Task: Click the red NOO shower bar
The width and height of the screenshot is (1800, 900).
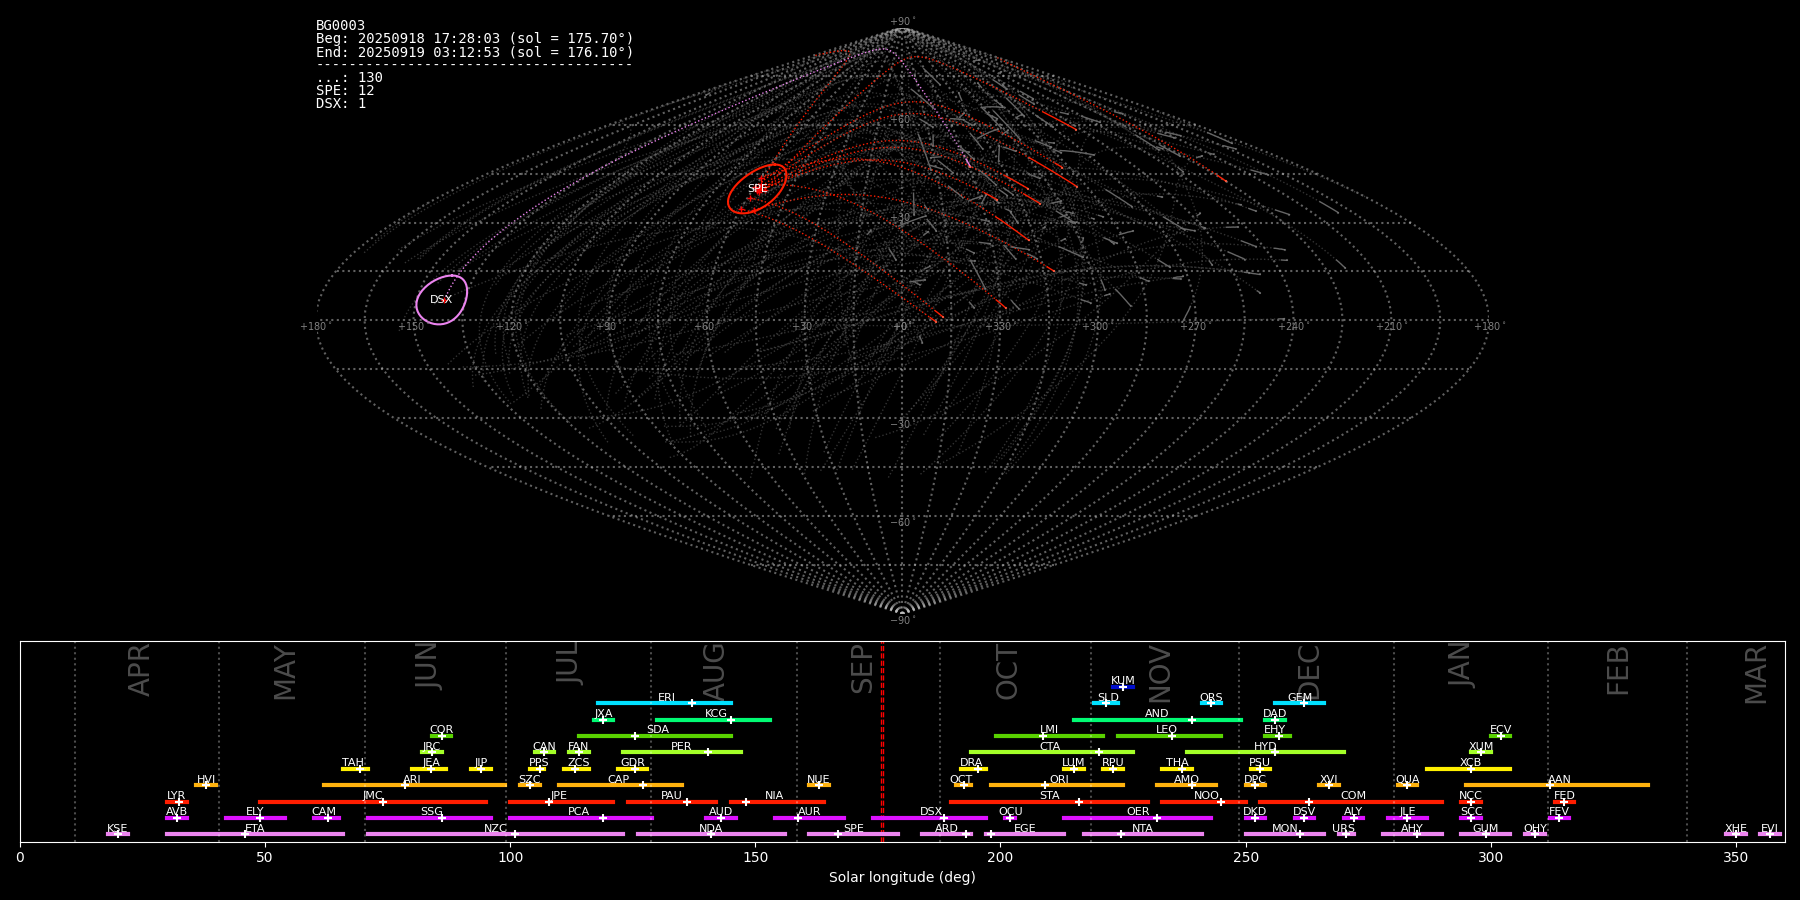Action: [x=1204, y=802]
